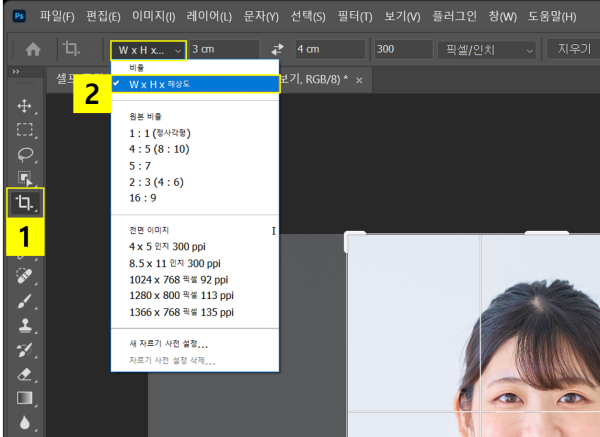Open the 필터(T) menu
The image size is (600, 437).
point(354,16)
